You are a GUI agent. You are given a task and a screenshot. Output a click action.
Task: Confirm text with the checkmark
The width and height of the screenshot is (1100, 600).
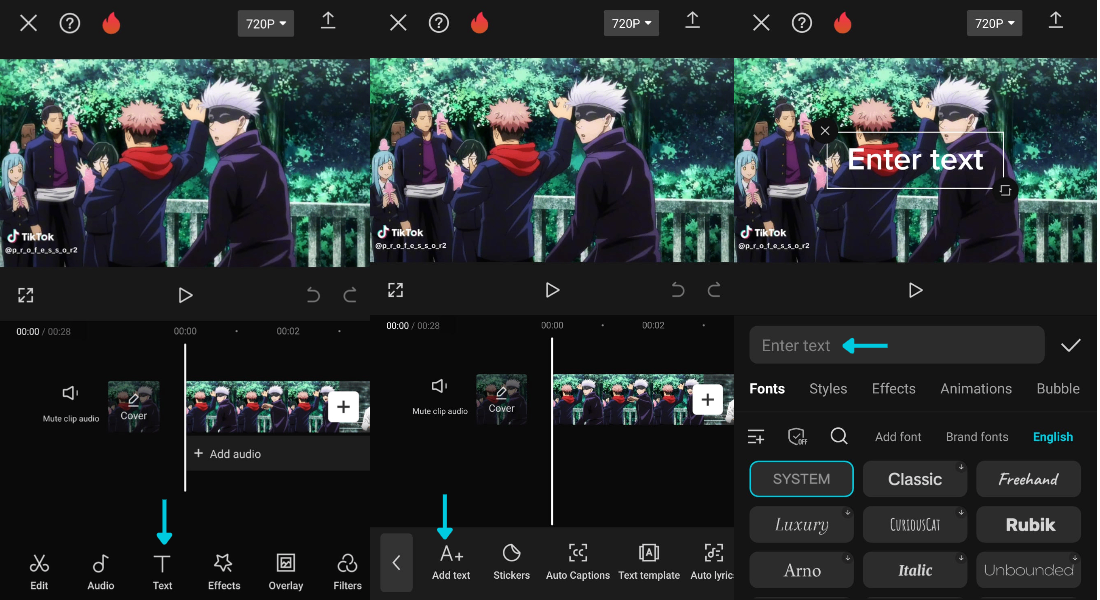(x=1071, y=345)
